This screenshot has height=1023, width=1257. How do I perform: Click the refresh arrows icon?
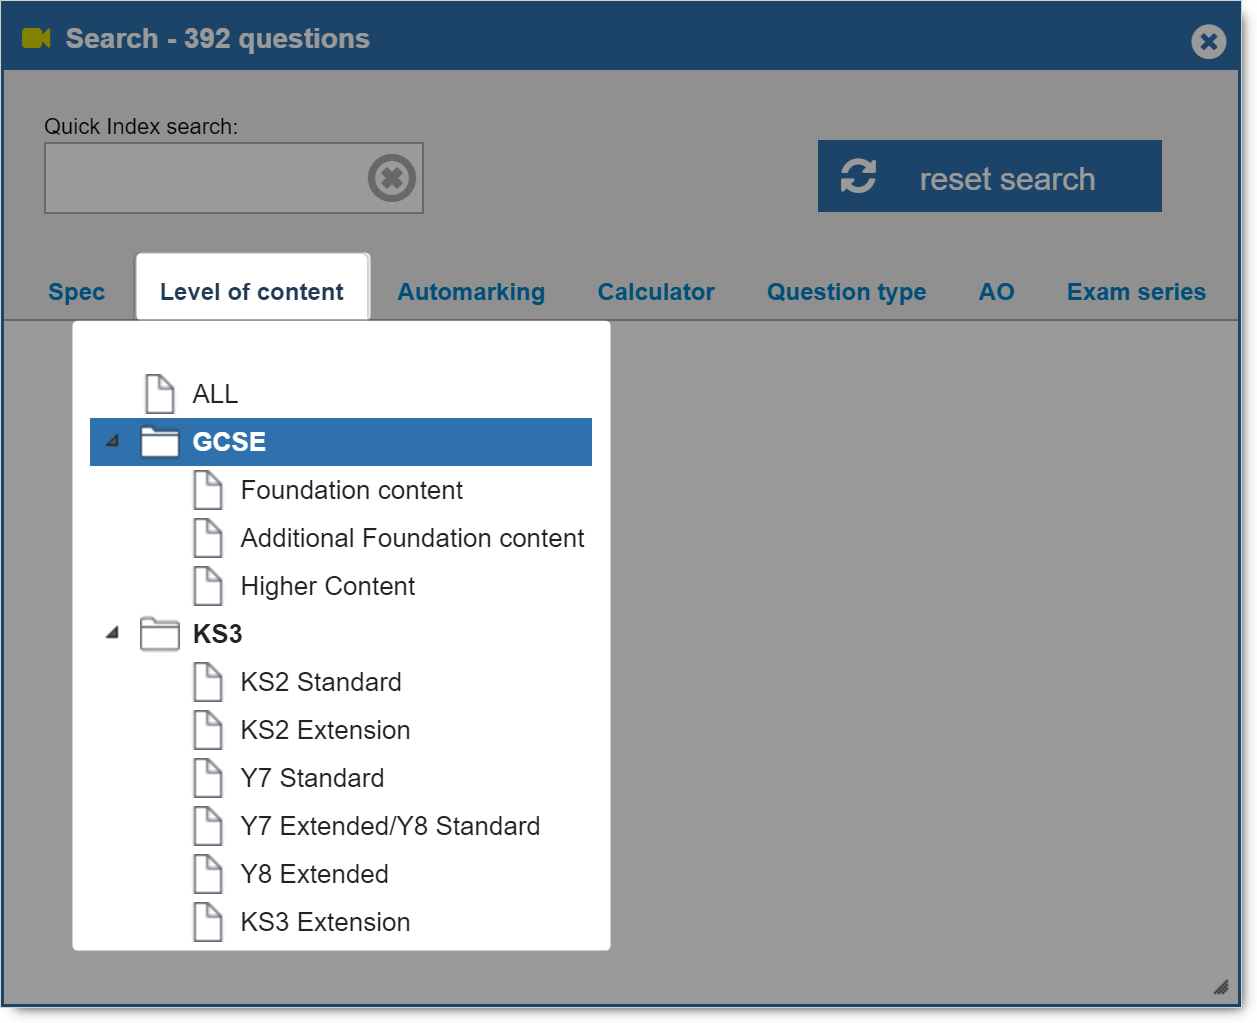(858, 176)
